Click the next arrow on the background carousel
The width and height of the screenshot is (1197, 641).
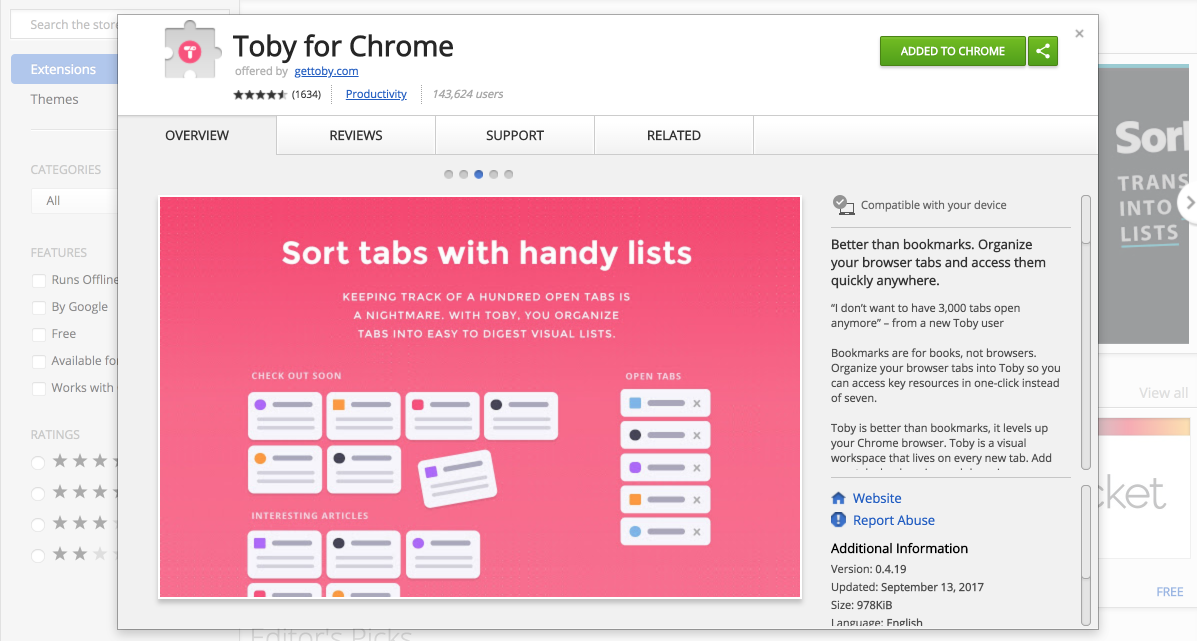coord(1189,203)
